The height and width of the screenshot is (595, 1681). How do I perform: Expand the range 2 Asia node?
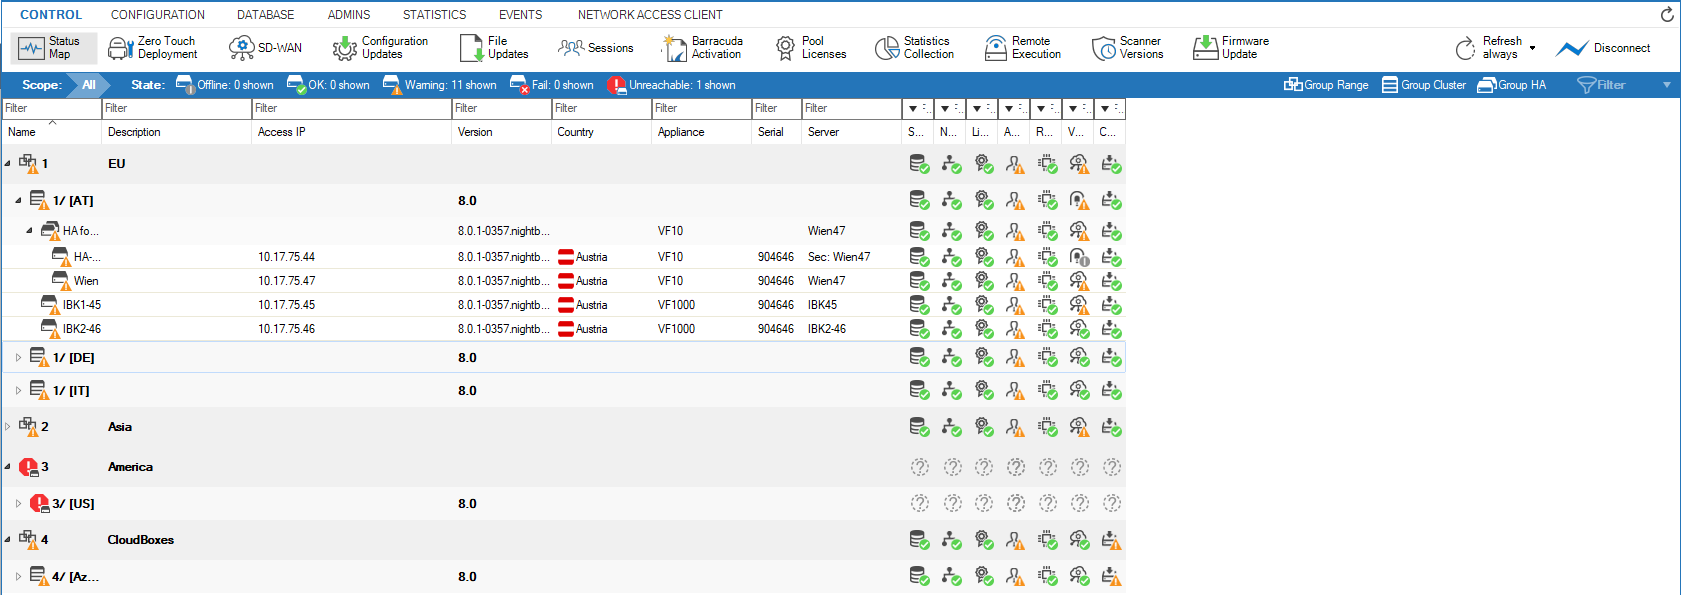(x=8, y=426)
